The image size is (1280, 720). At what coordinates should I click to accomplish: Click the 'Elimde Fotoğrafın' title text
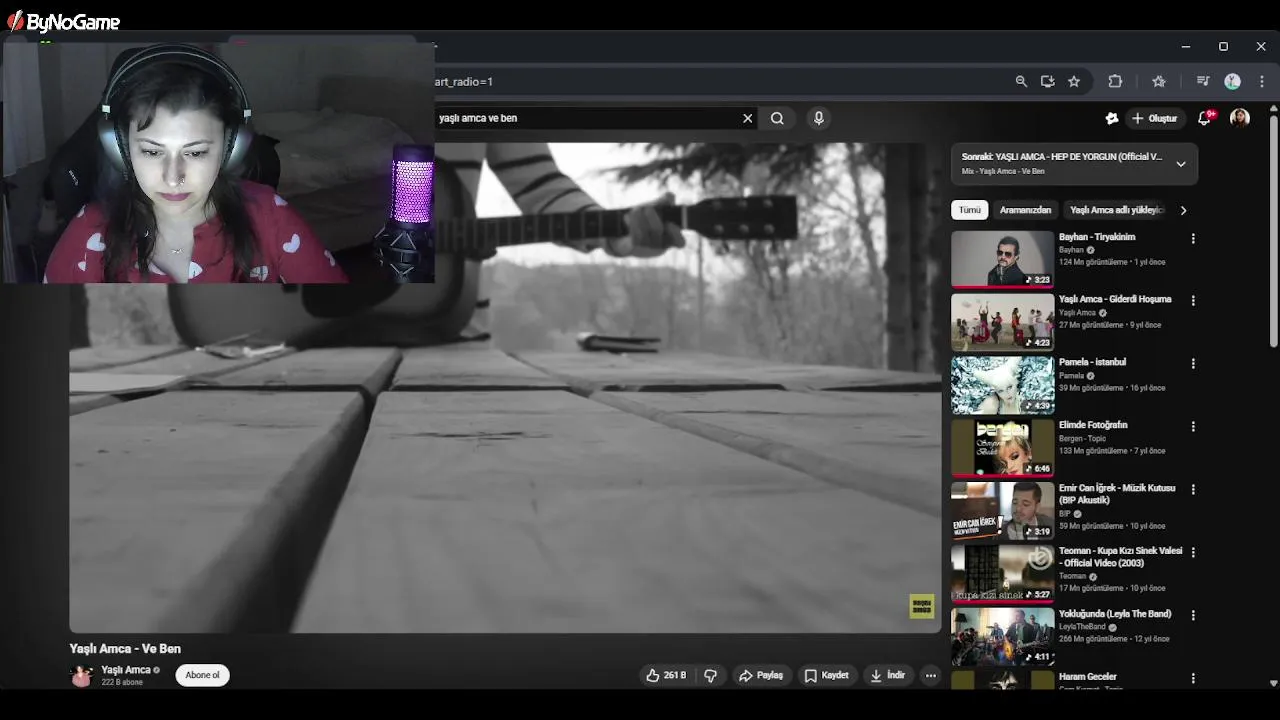pyautogui.click(x=1093, y=425)
